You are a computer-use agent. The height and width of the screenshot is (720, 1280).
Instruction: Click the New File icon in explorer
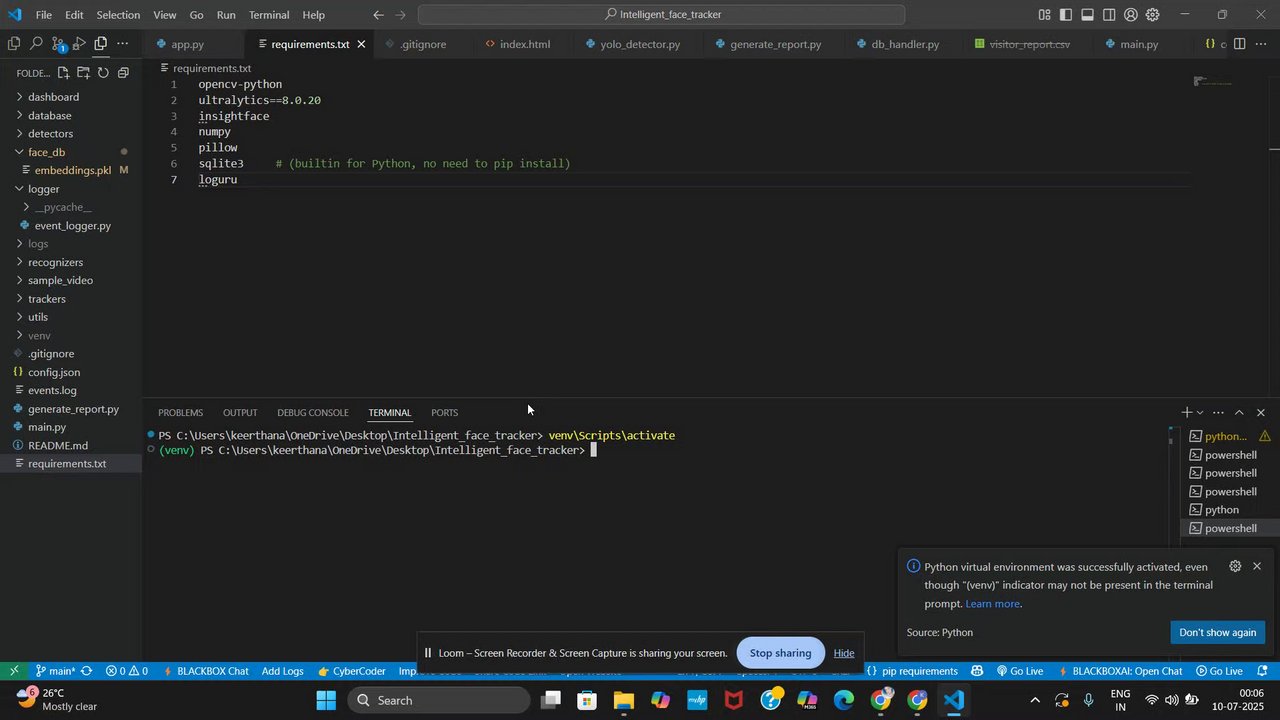pyautogui.click(x=63, y=73)
